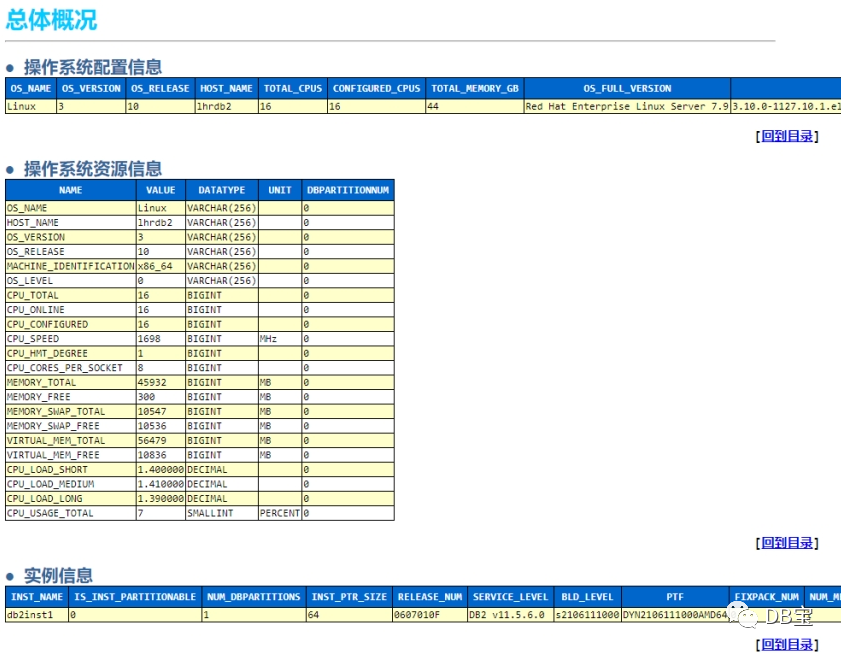The width and height of the screenshot is (841, 653).
Task: Click the OS_FULL_VERSION column header
Action: 627,89
